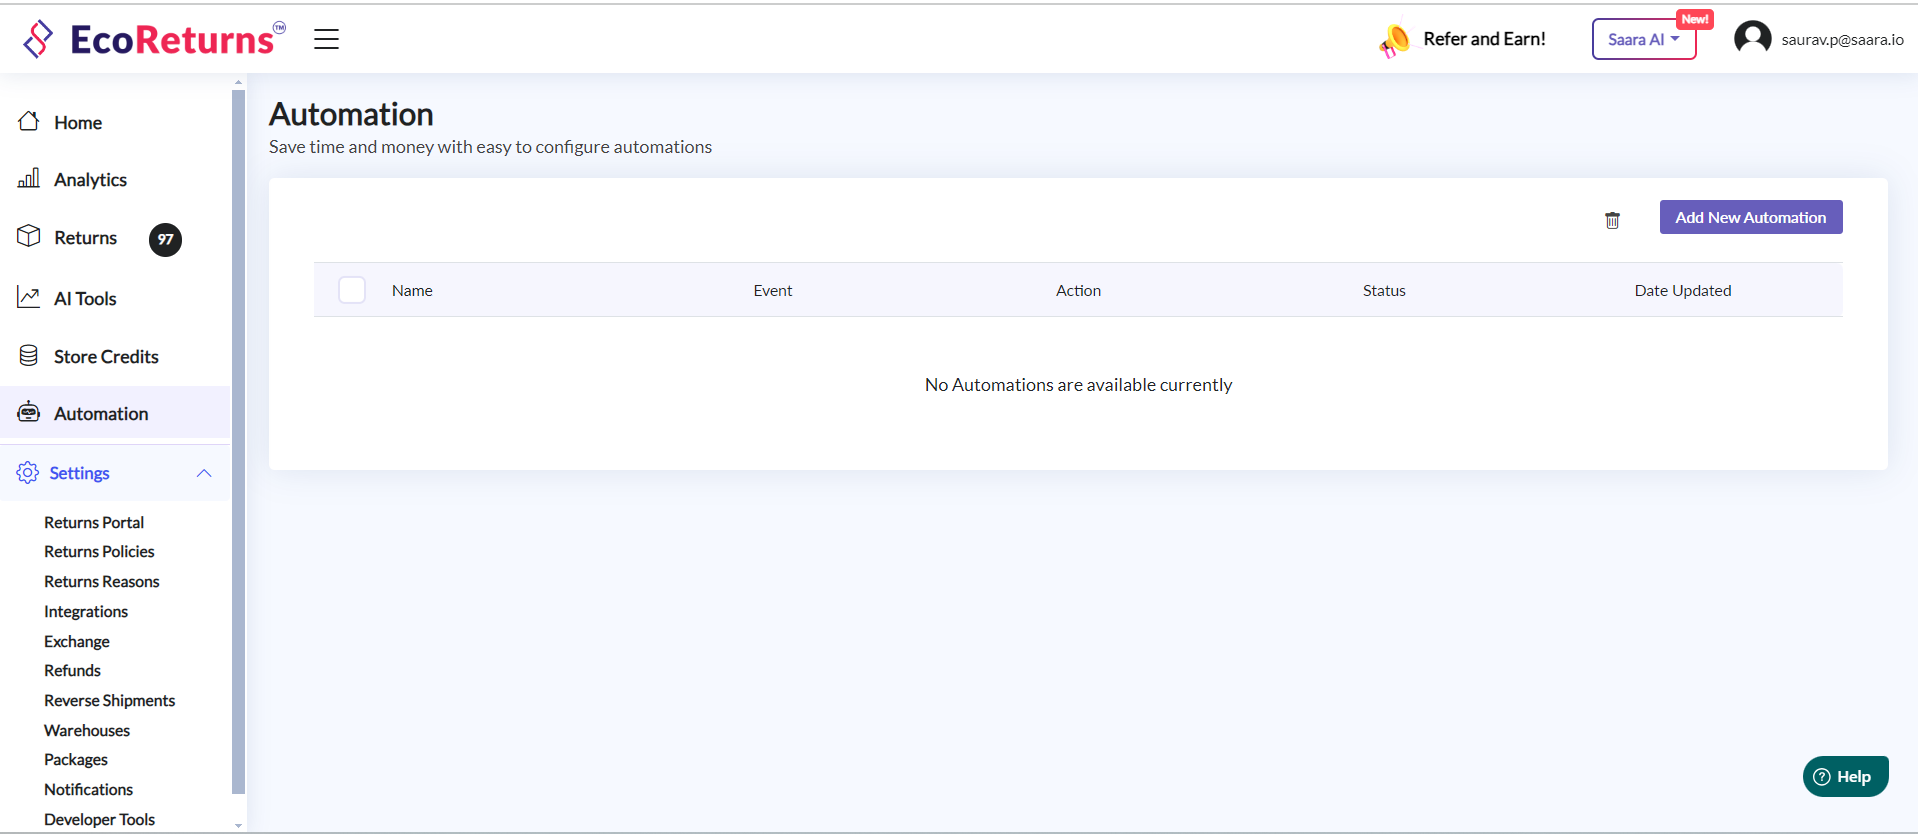Click the Home house icon in sidebar
Screen dimensions: 1918x834
(29, 122)
